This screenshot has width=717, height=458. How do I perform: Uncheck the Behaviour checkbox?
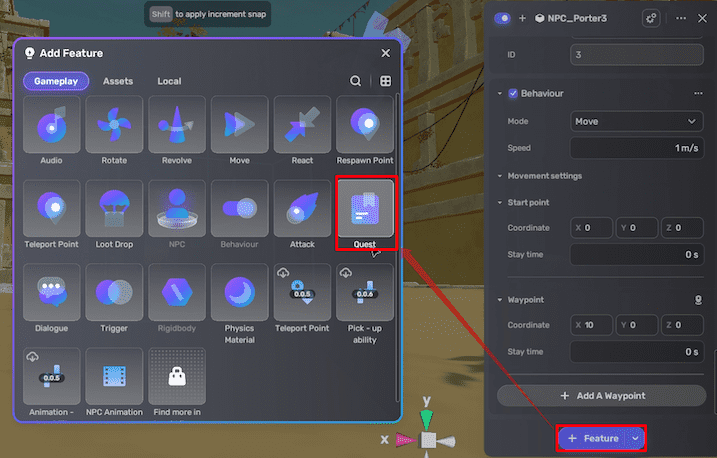tap(513, 94)
